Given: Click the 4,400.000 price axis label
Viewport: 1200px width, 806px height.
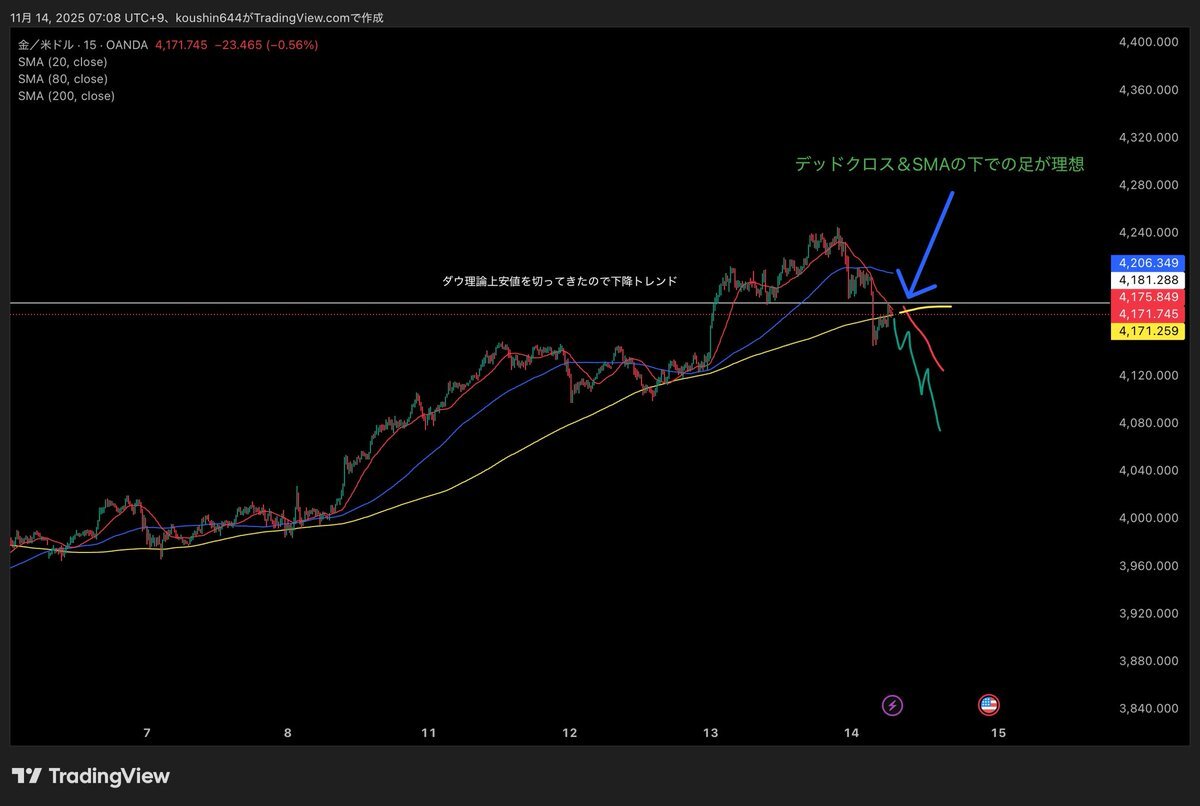Looking at the screenshot, I should point(1148,42).
